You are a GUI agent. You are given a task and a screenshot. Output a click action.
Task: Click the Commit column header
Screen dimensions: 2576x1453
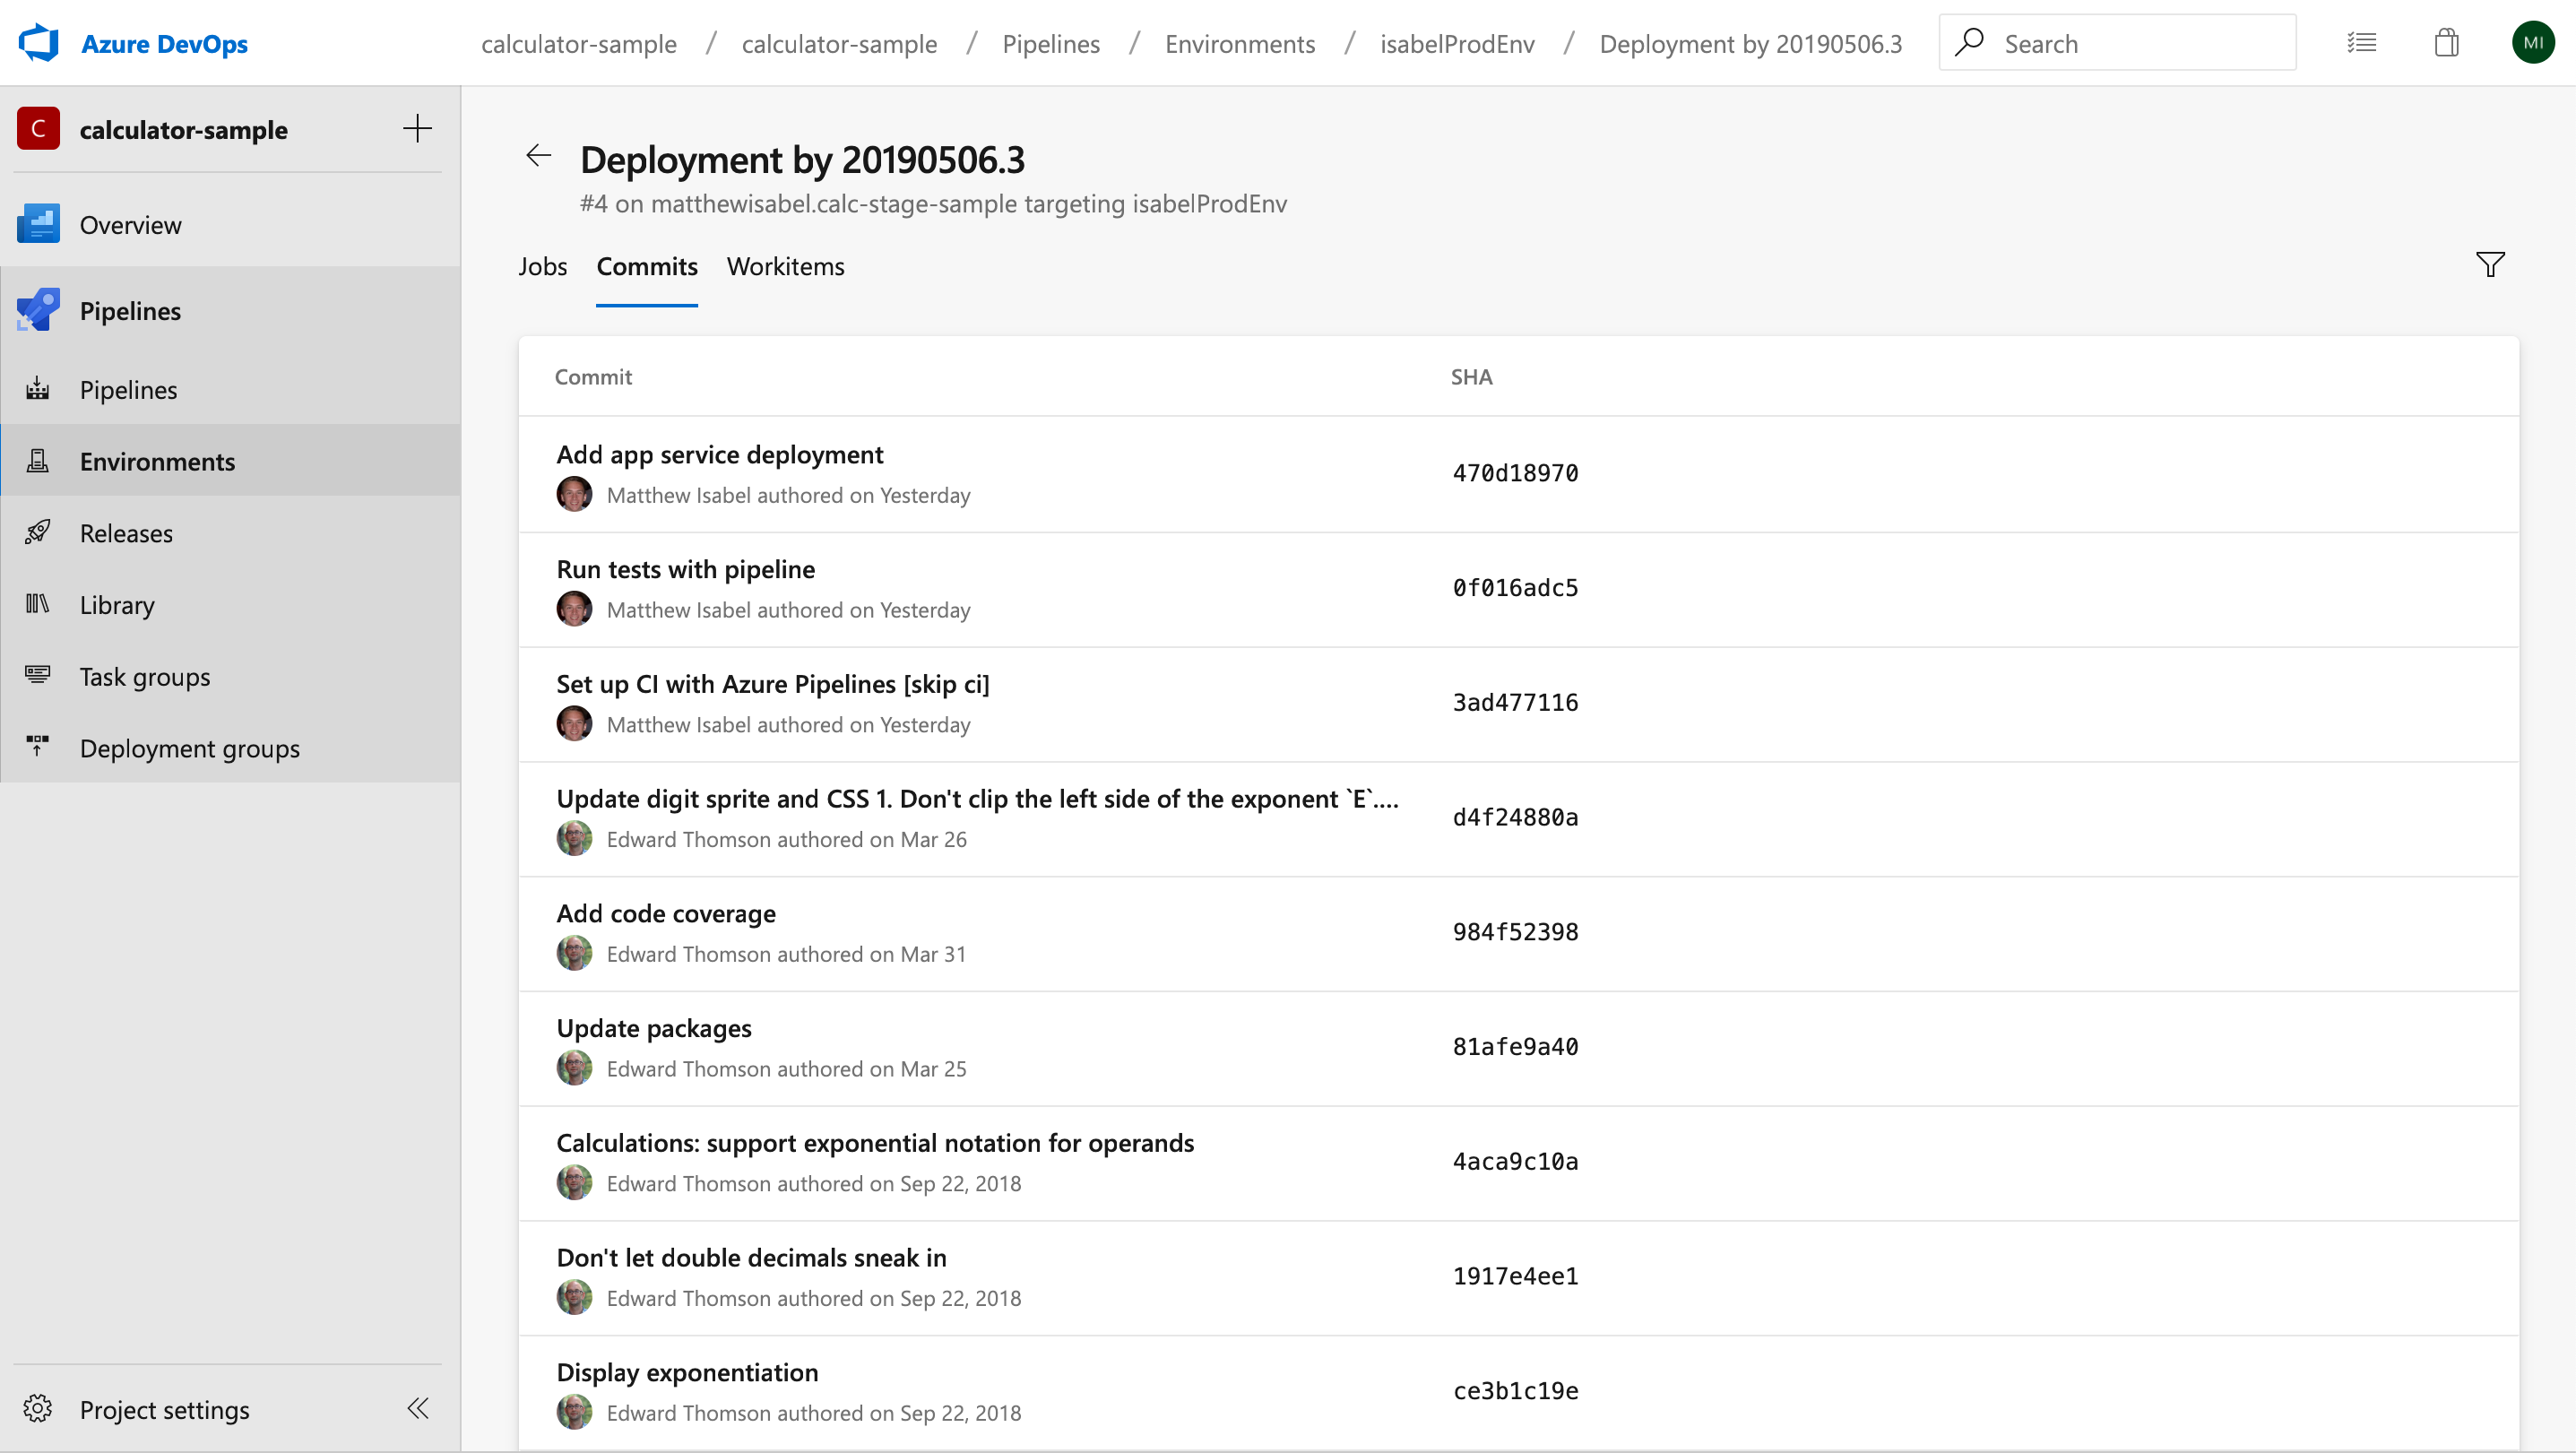pos(593,377)
